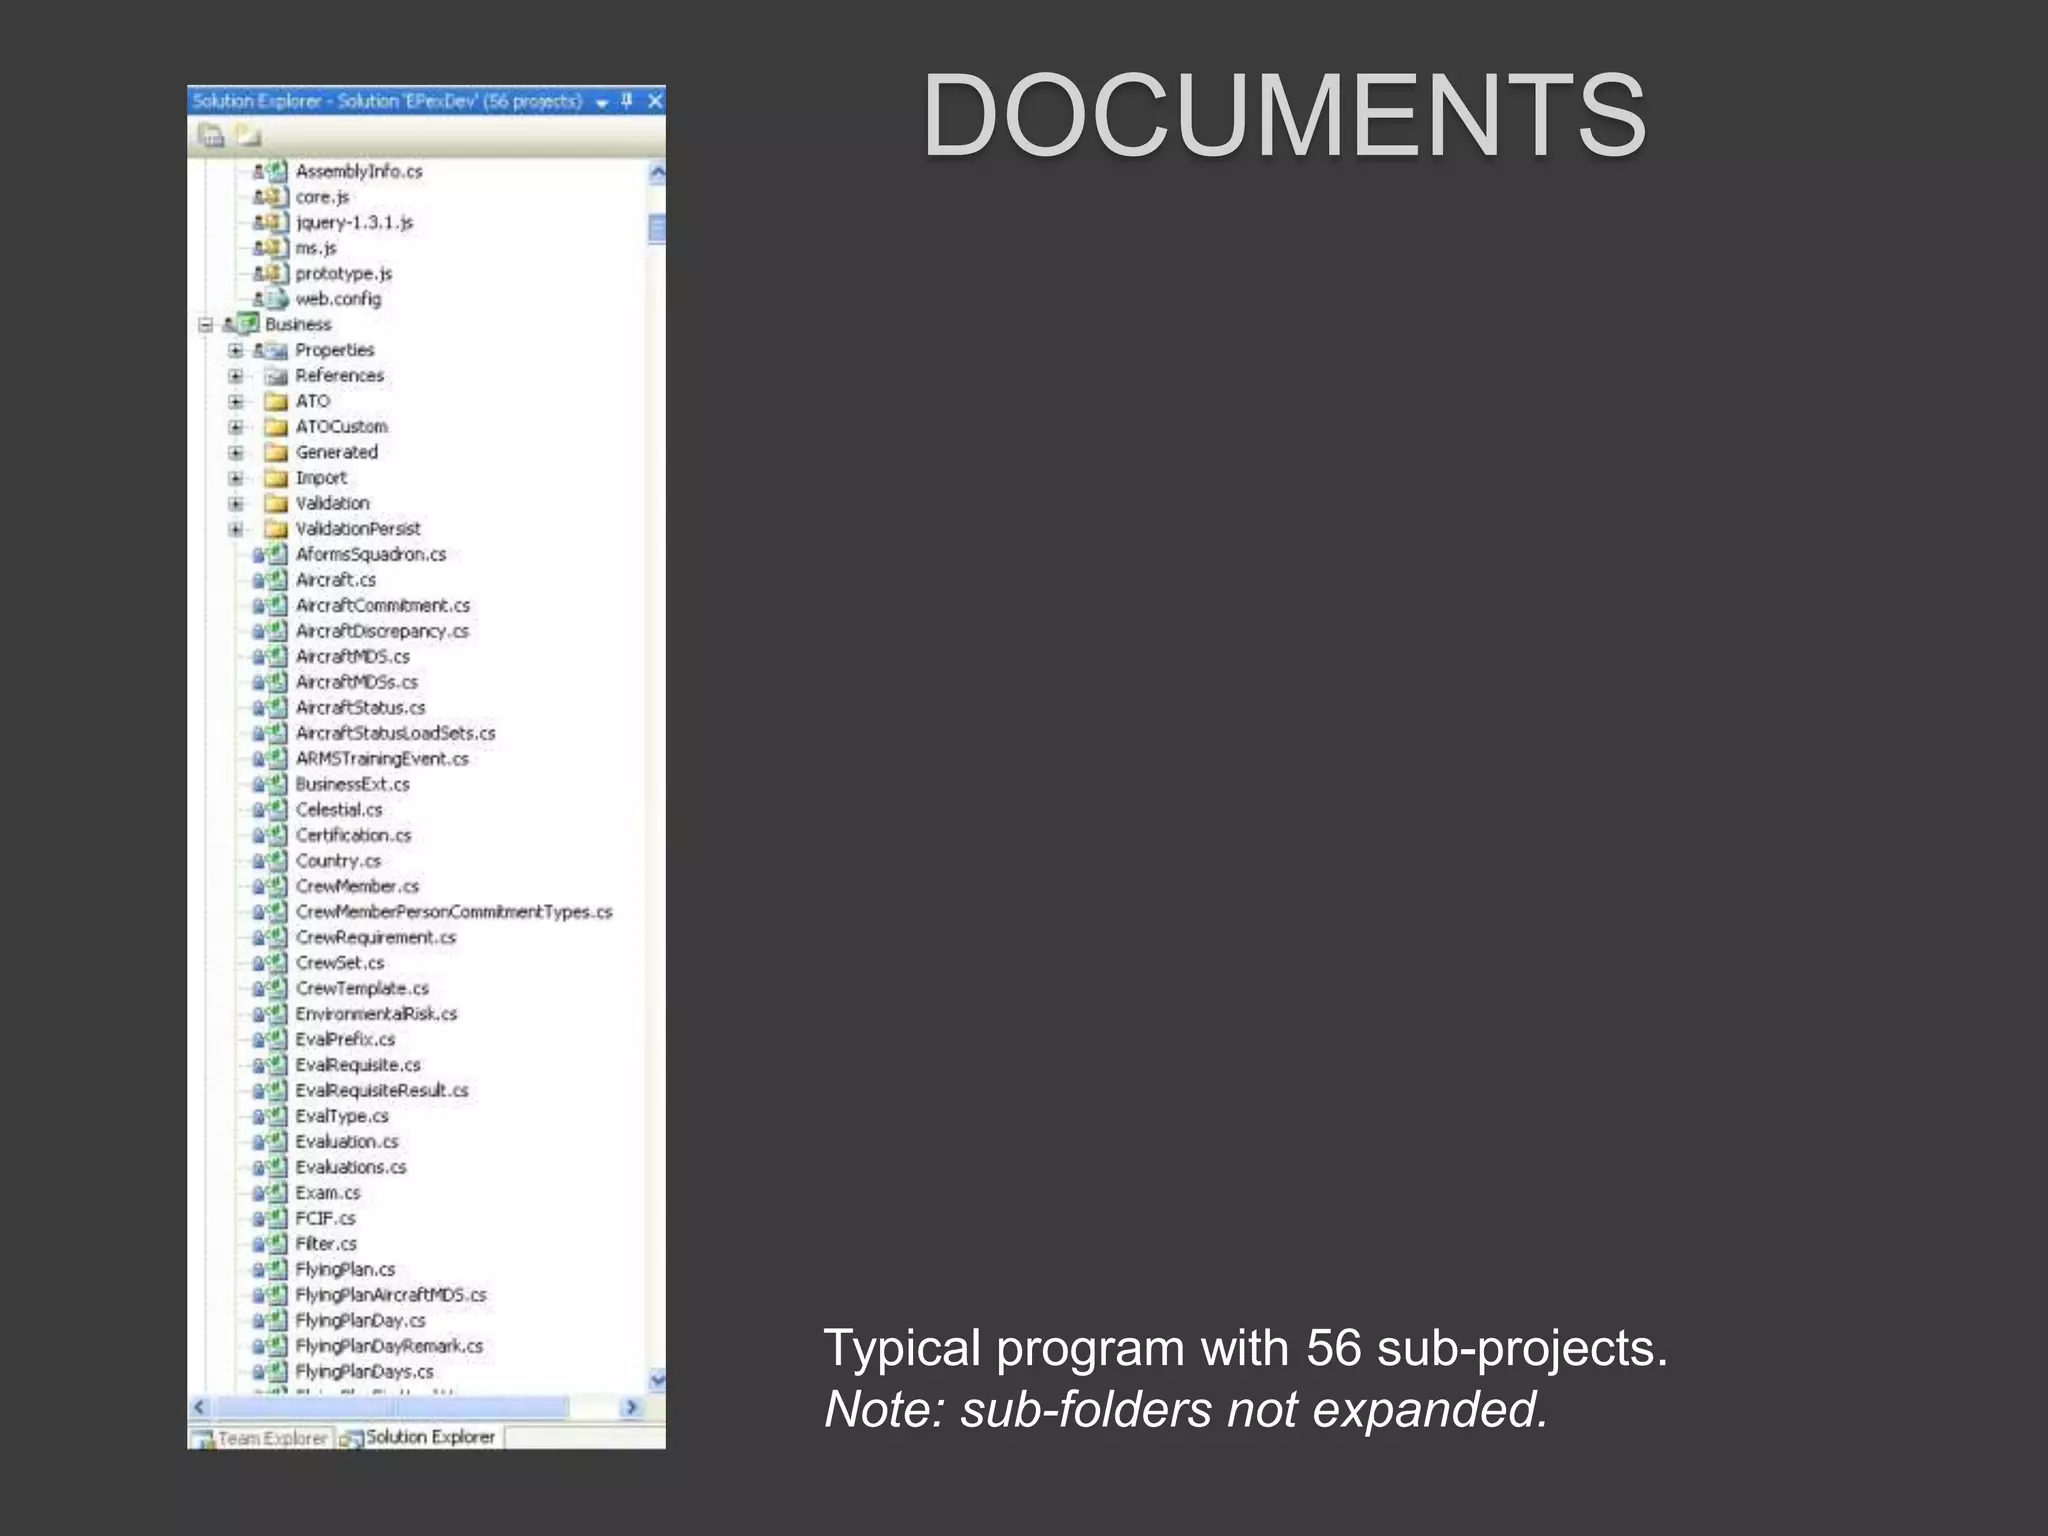Select FlyingPlanDayRemark.cs file name
The height and width of the screenshot is (1536, 2048).
(x=389, y=1346)
